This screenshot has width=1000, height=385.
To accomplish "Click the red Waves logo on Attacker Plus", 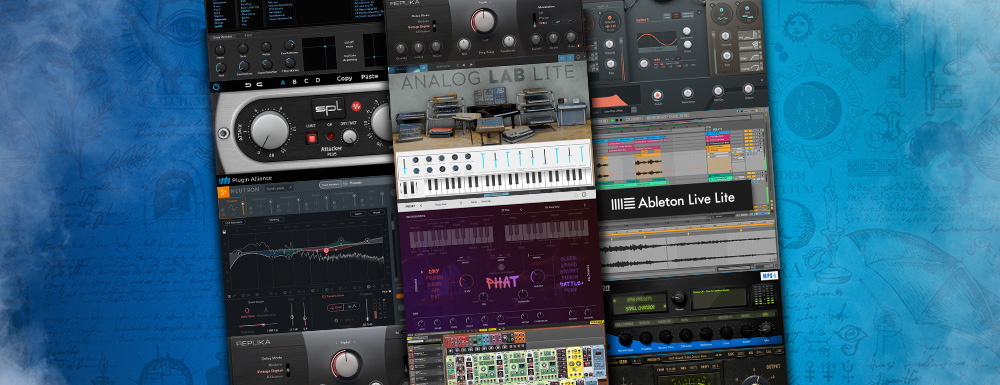I will pos(356,106).
